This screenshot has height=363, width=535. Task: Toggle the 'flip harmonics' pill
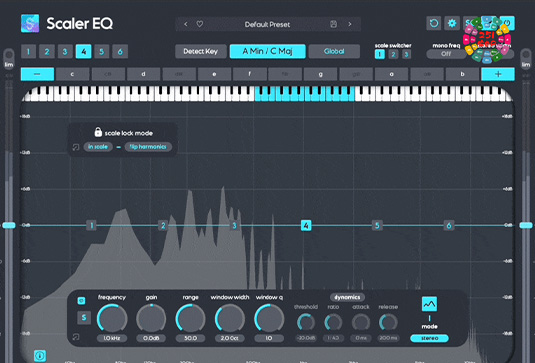[148, 147]
